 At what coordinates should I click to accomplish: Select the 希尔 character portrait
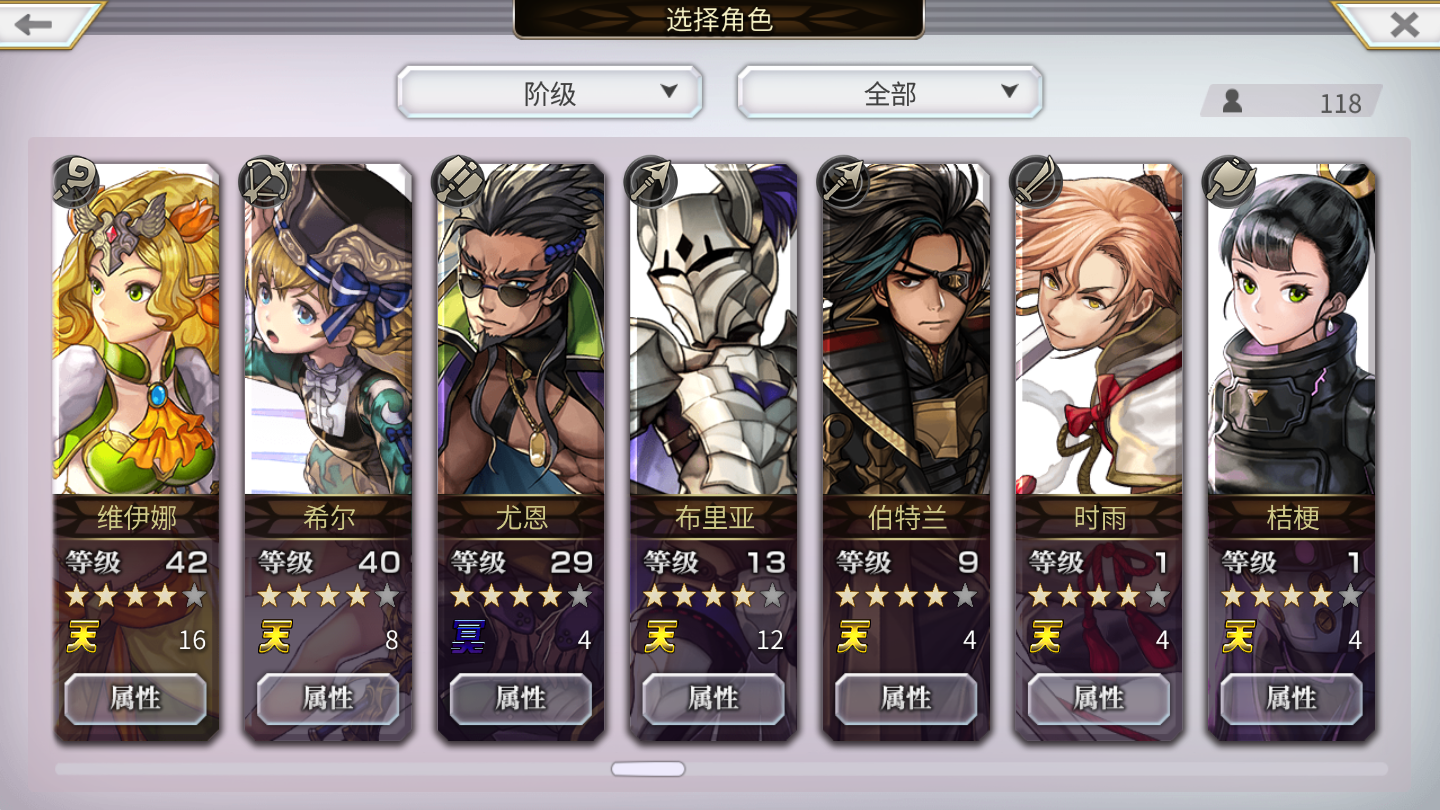click(x=328, y=329)
